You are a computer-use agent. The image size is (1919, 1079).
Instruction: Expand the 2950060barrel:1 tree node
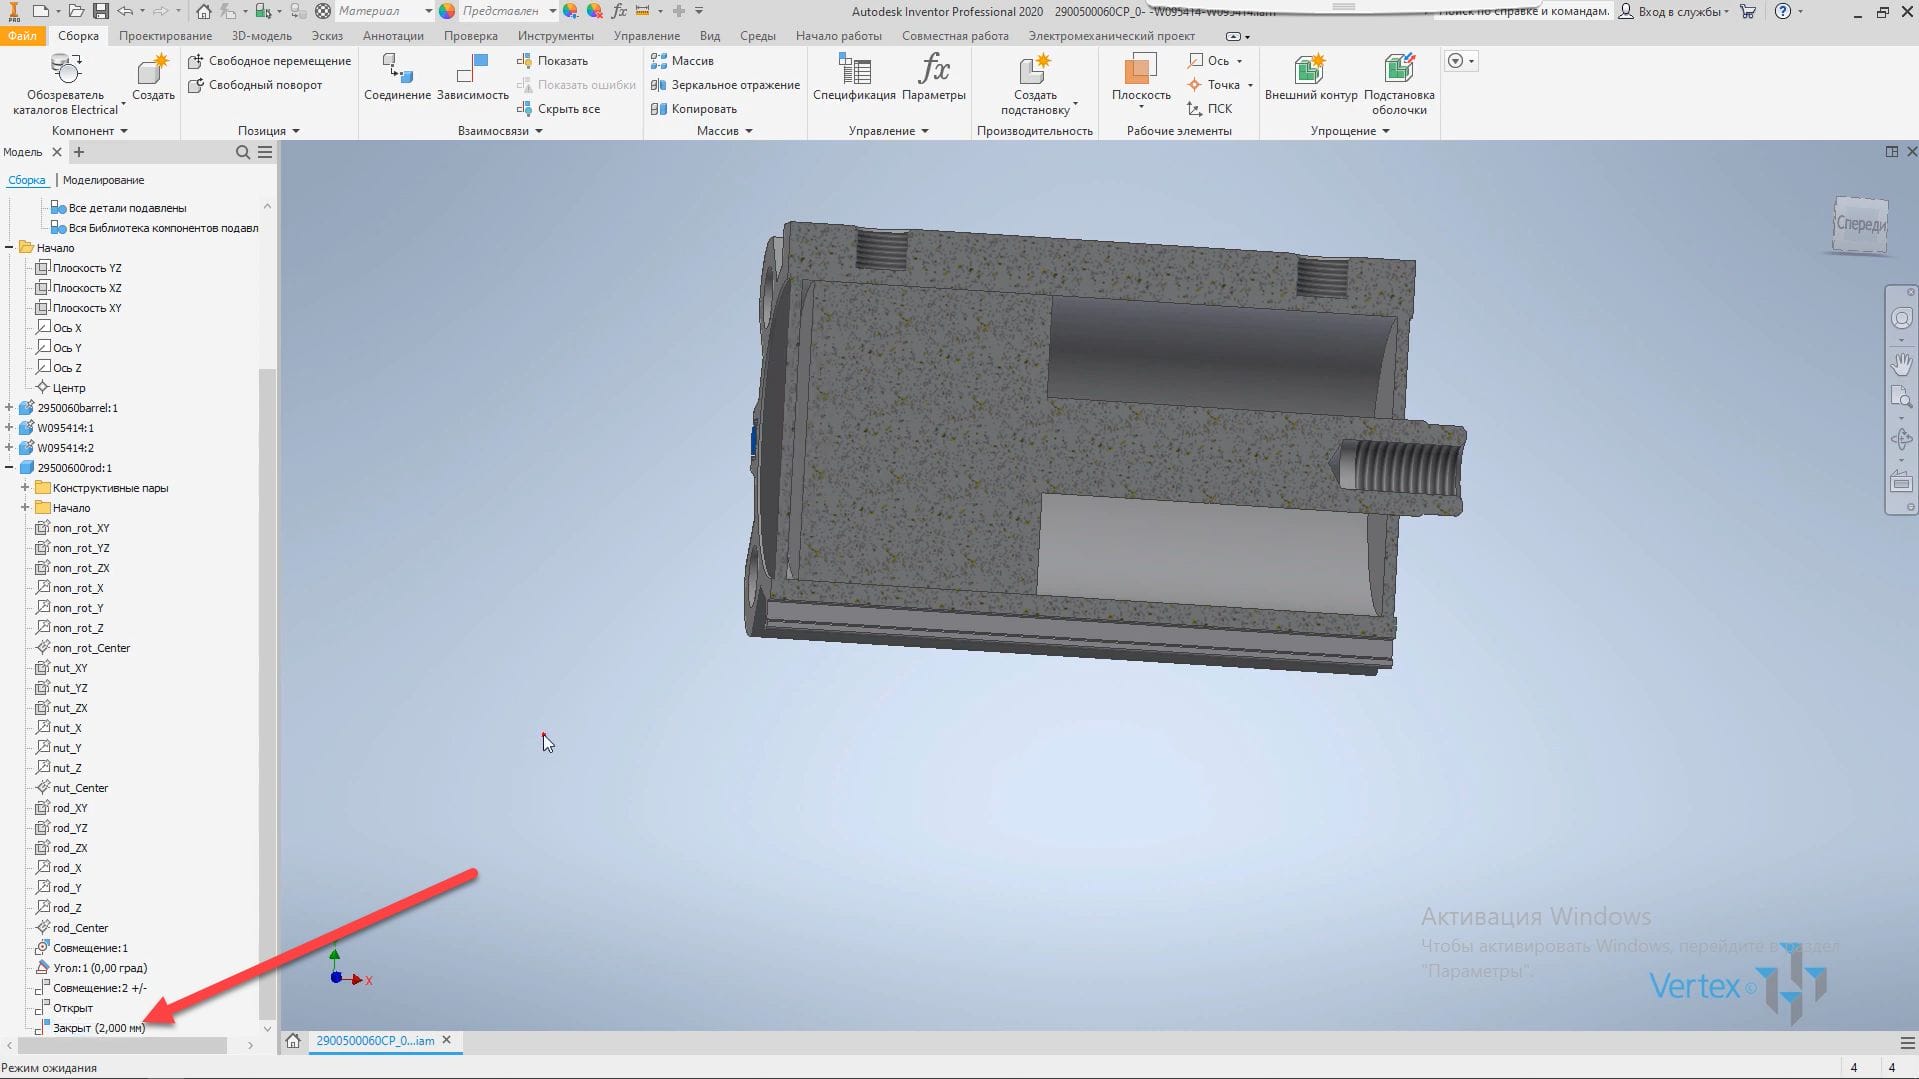[x=9, y=408]
